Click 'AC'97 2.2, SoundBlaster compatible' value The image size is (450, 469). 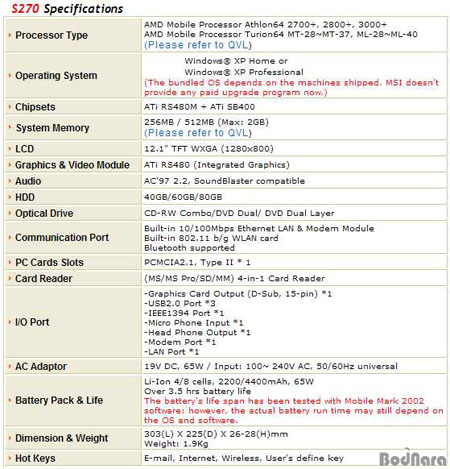(224, 181)
